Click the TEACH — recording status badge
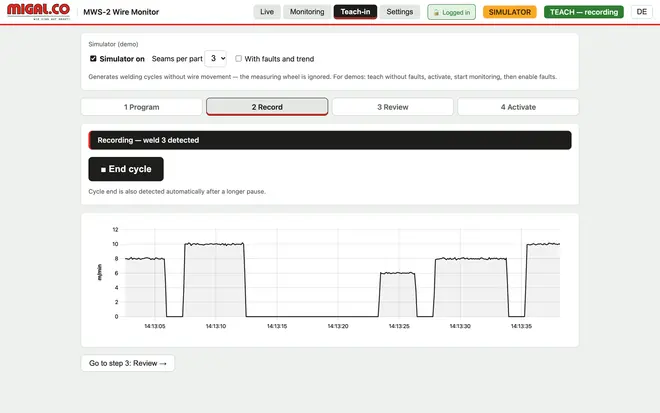 pyautogui.click(x=584, y=12)
